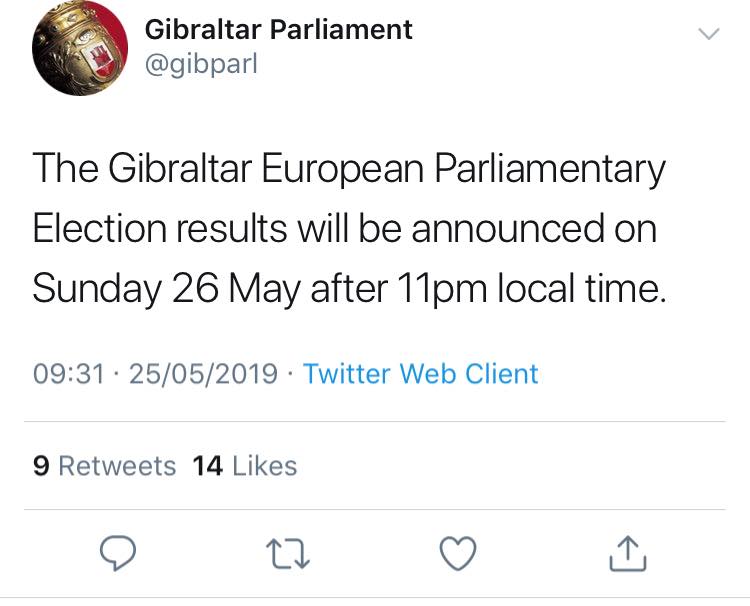Select the 'Sunday 26 May' tweet line
750x606 pixels.
tap(349, 289)
